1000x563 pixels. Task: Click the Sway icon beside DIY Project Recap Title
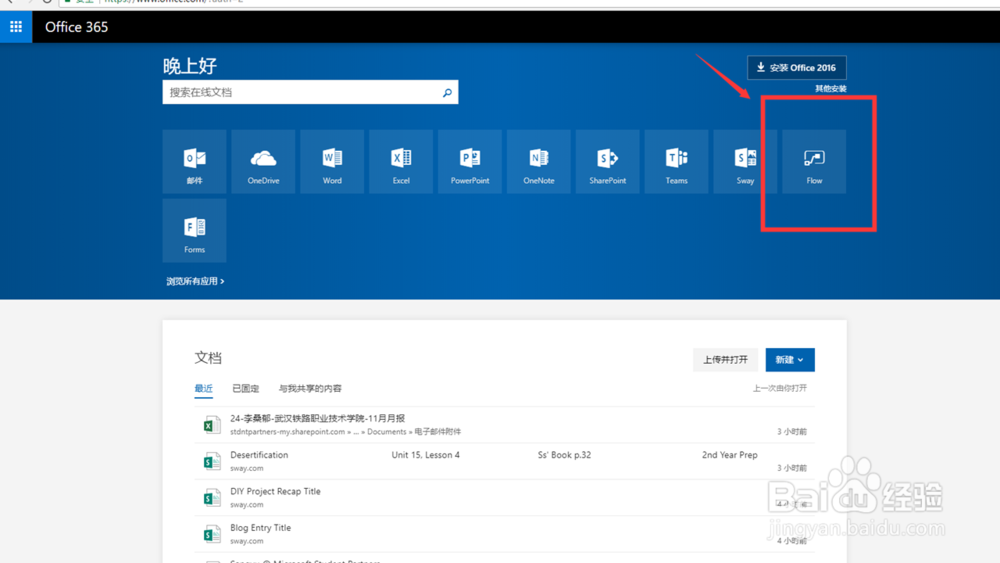click(212, 497)
